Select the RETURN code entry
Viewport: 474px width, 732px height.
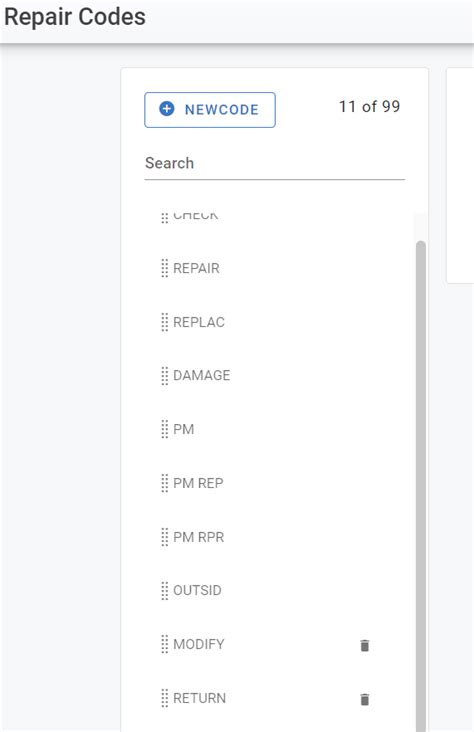point(199,698)
